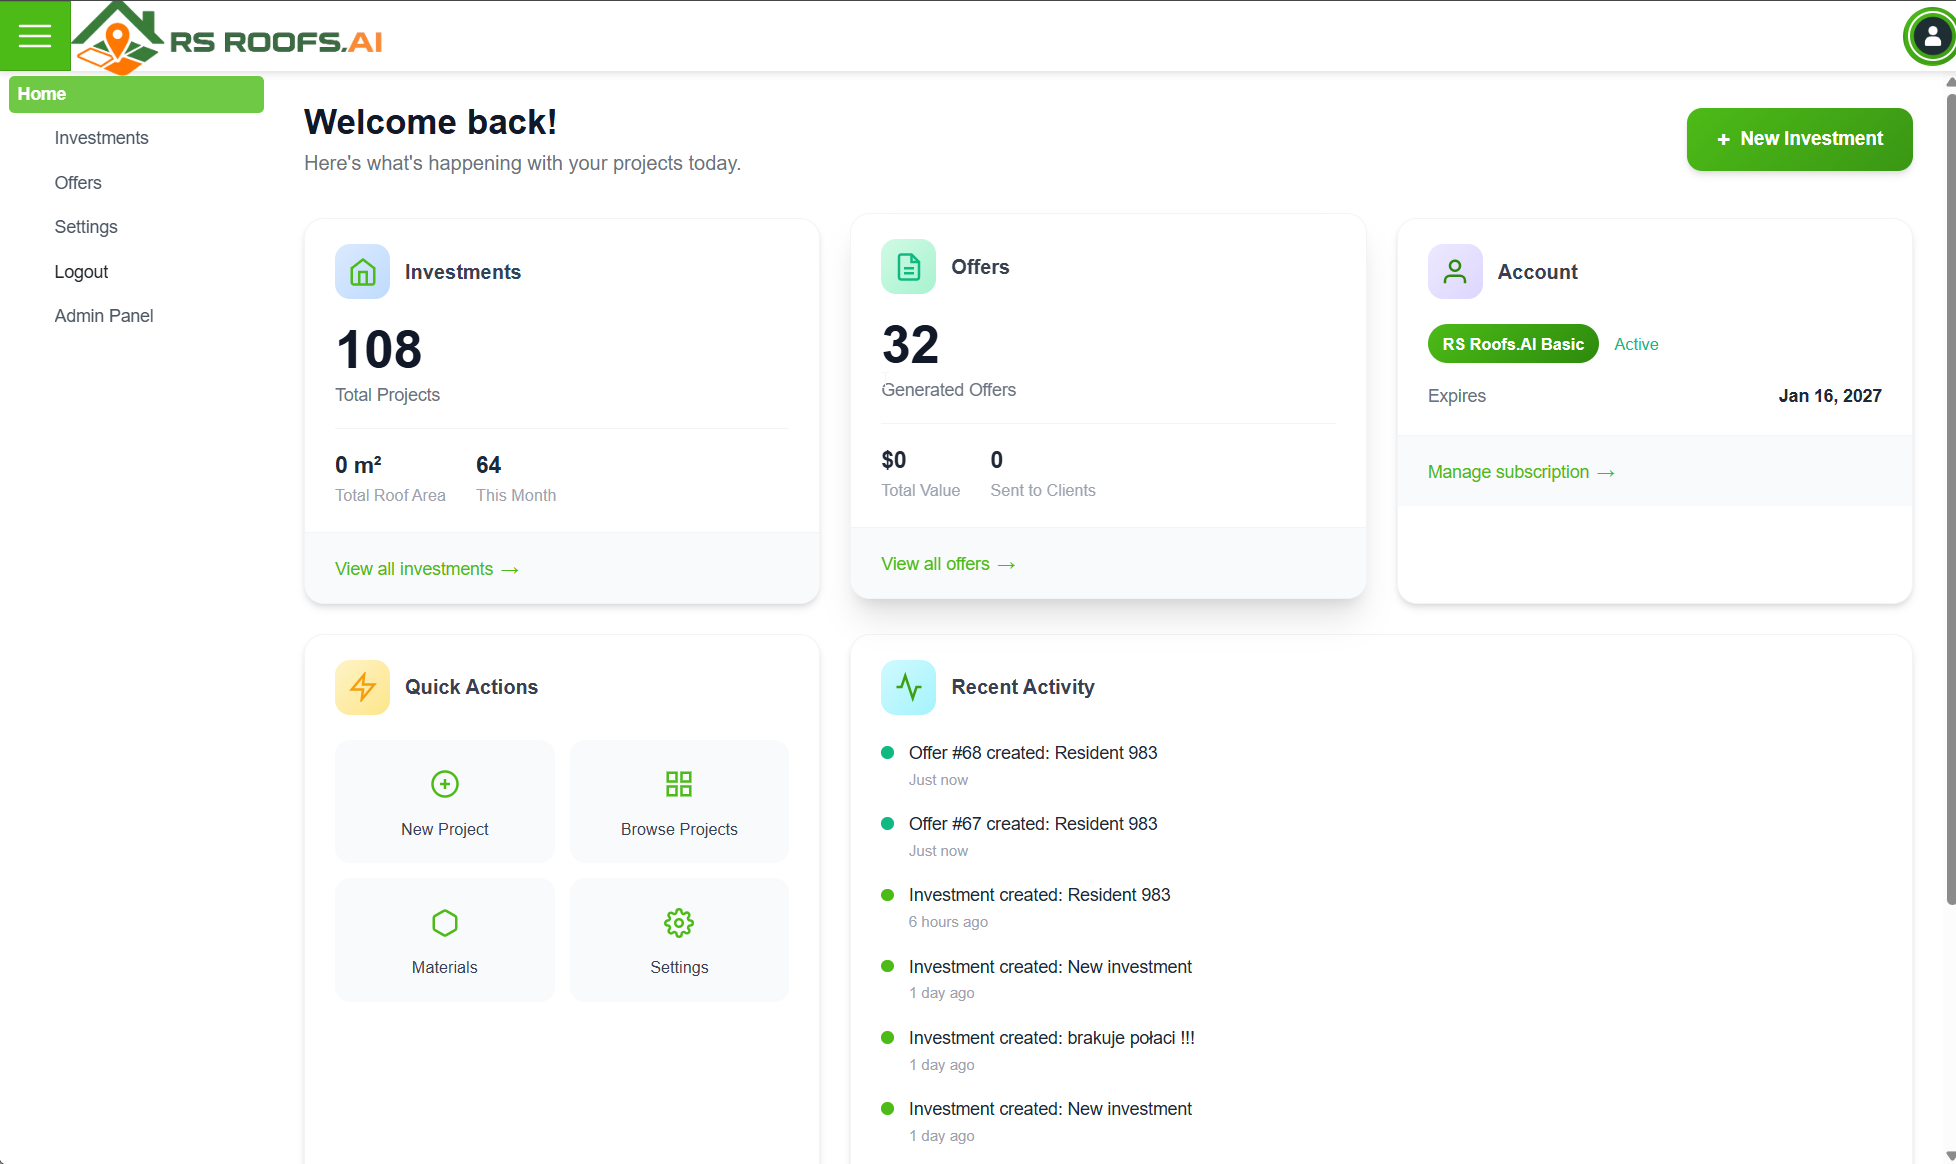Click the Offers document icon
The image size is (1956, 1164).
coord(908,266)
